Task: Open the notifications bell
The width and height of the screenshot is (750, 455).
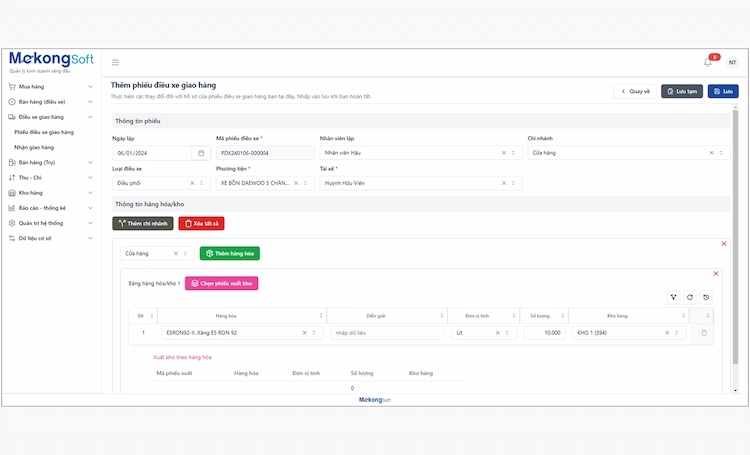Action: coord(708,62)
